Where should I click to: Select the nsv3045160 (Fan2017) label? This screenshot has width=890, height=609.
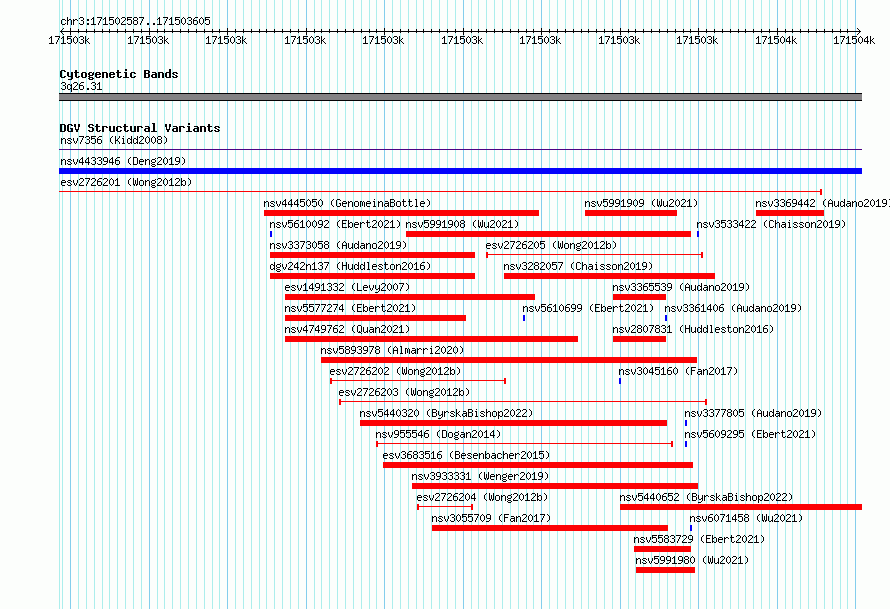[678, 371]
